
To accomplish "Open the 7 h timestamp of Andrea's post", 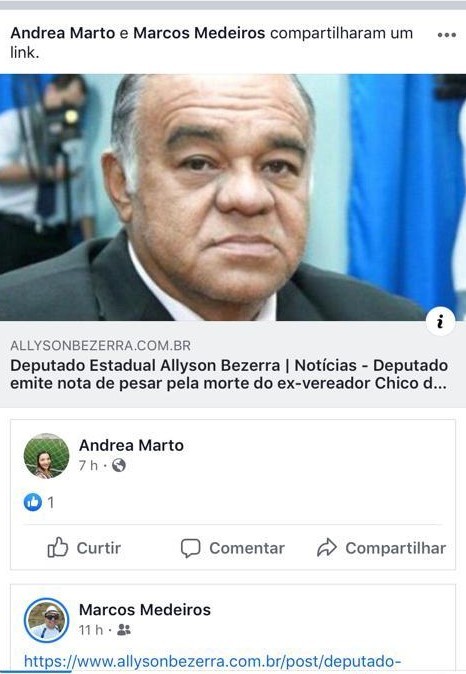I will (x=88, y=465).
